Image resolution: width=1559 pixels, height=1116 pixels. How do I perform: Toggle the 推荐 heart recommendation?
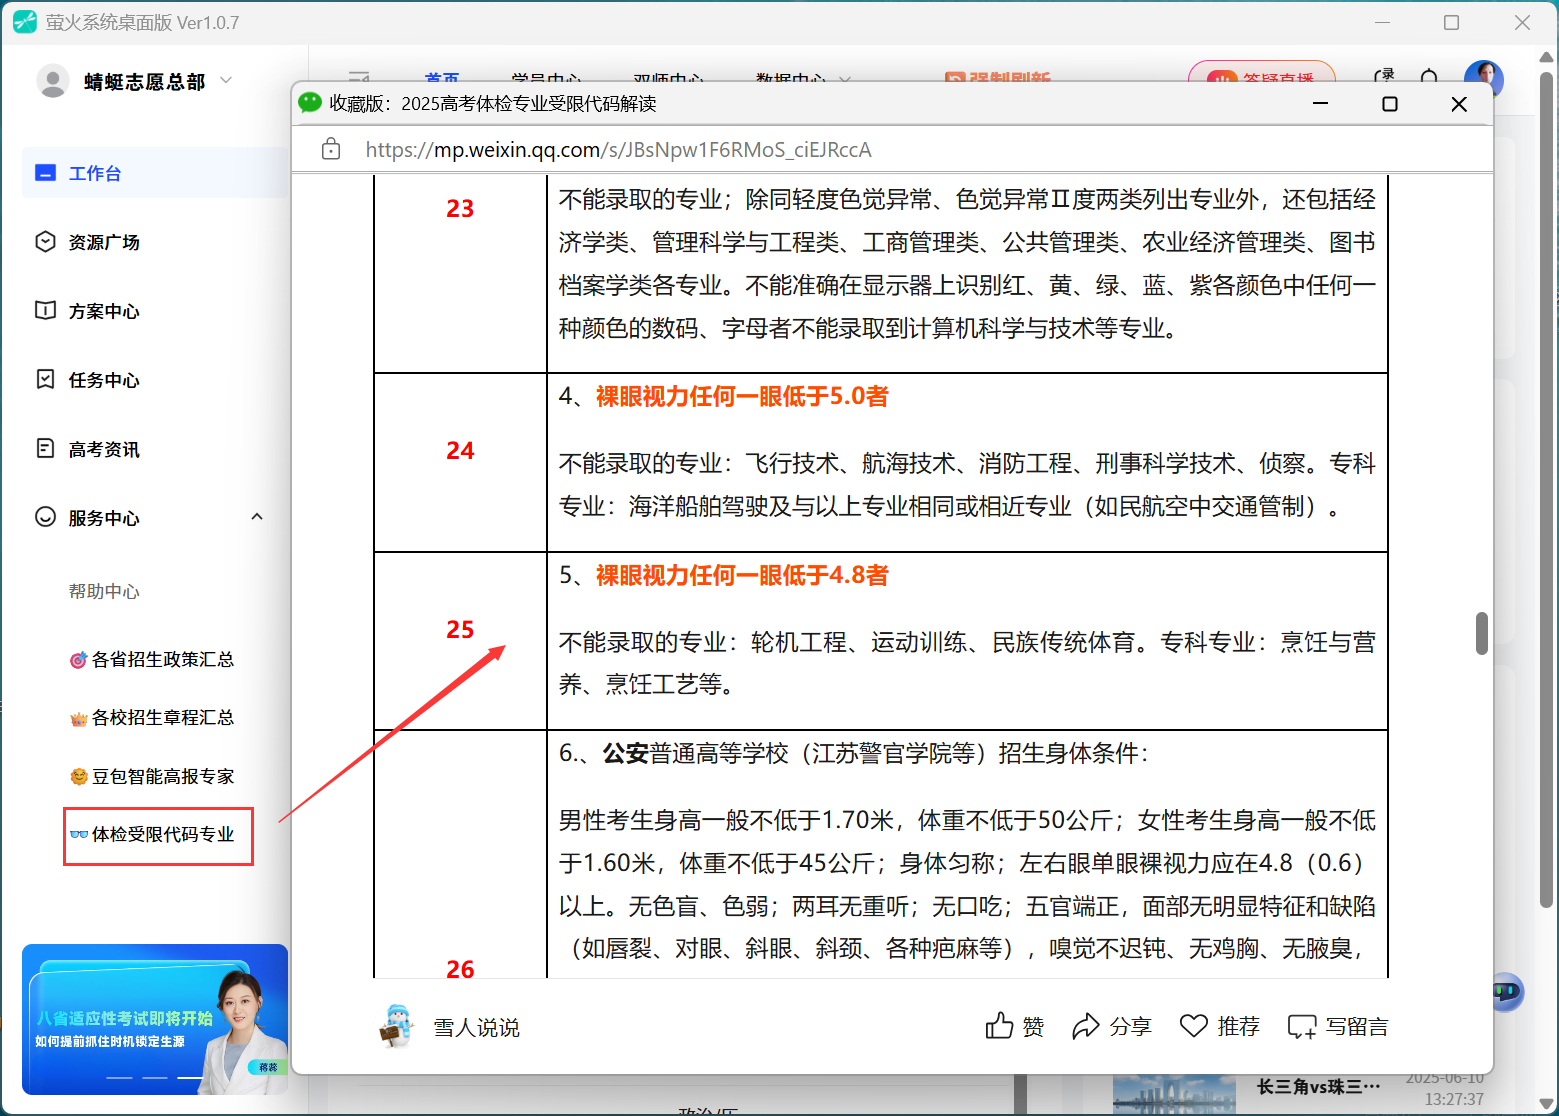coord(1219,1026)
